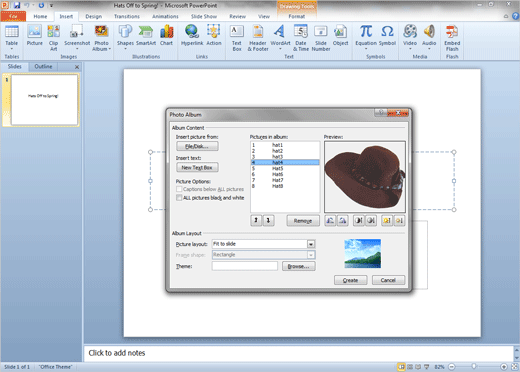Open the Frame shape dropdown
Image resolution: width=520 pixels, height=372 pixels.
(x=311, y=255)
